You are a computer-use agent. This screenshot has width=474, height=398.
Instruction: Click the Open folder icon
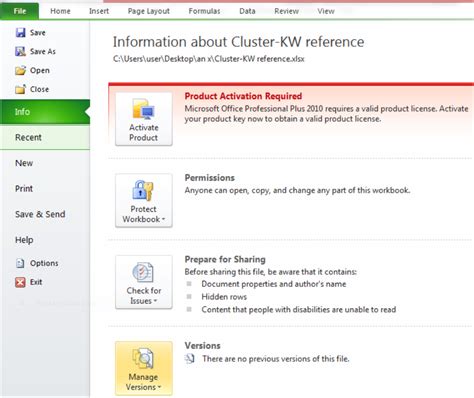pos(20,70)
